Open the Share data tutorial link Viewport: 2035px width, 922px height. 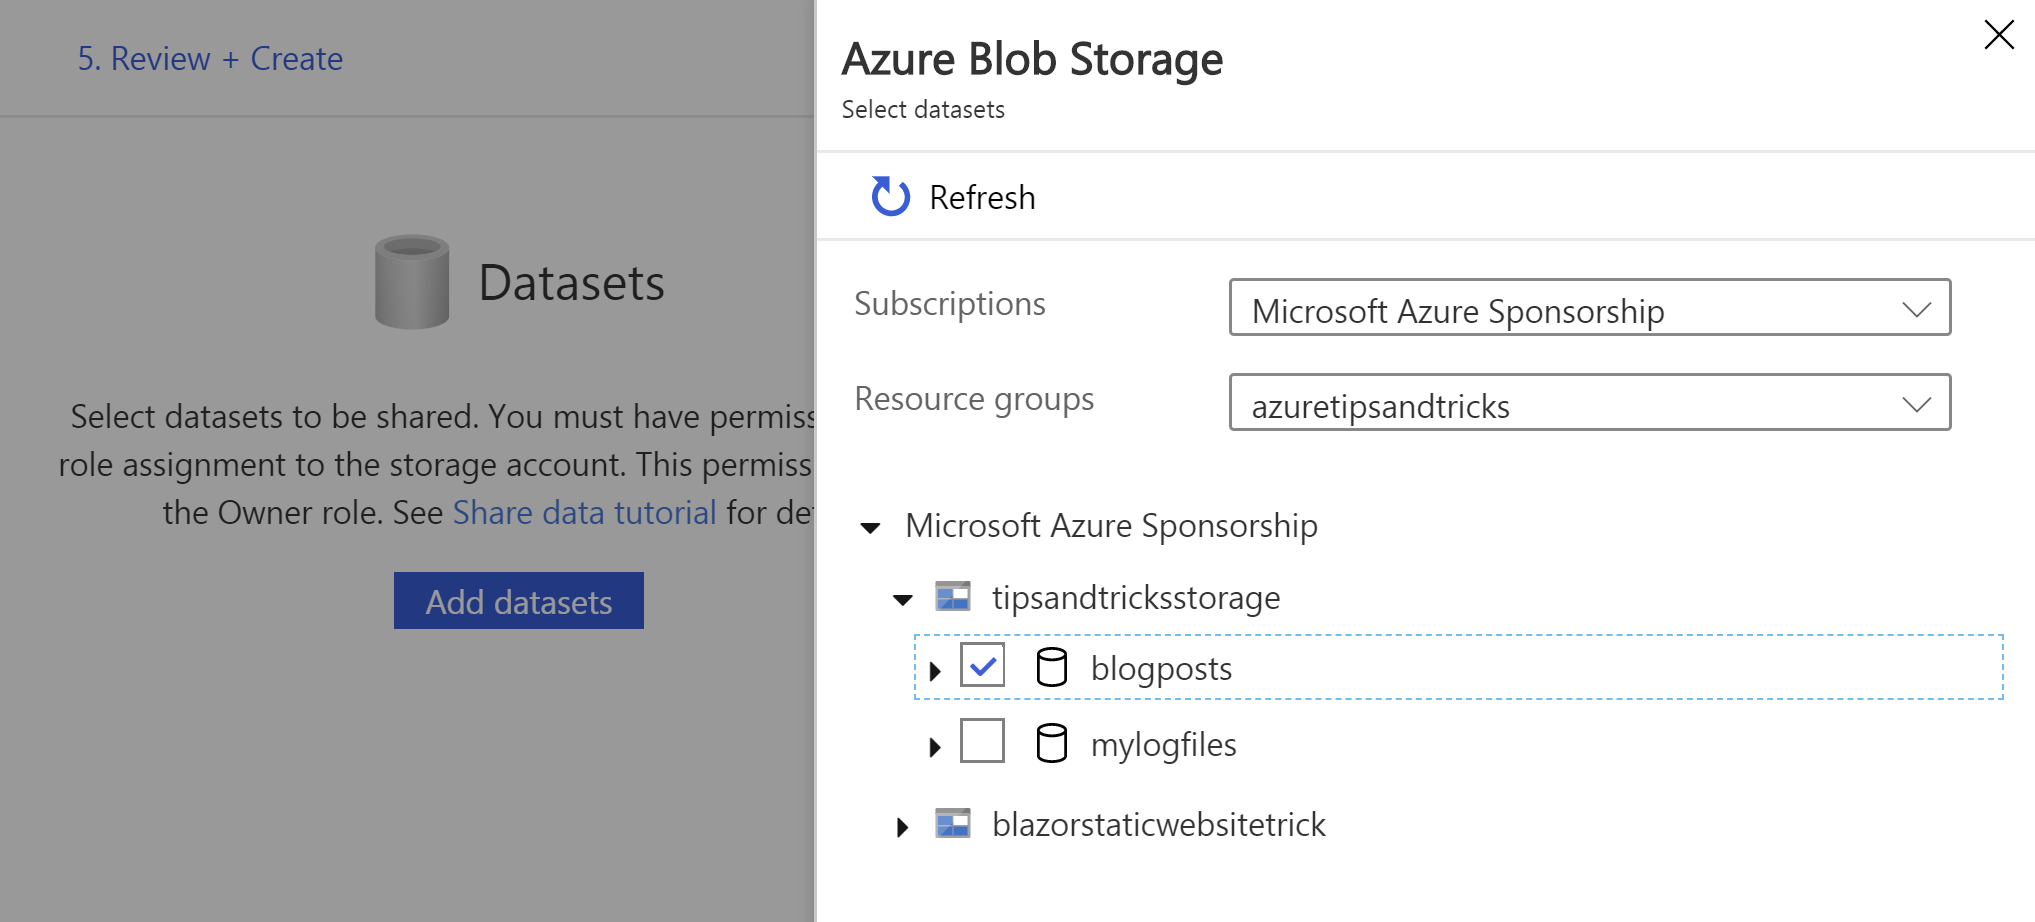pyautogui.click(x=585, y=513)
